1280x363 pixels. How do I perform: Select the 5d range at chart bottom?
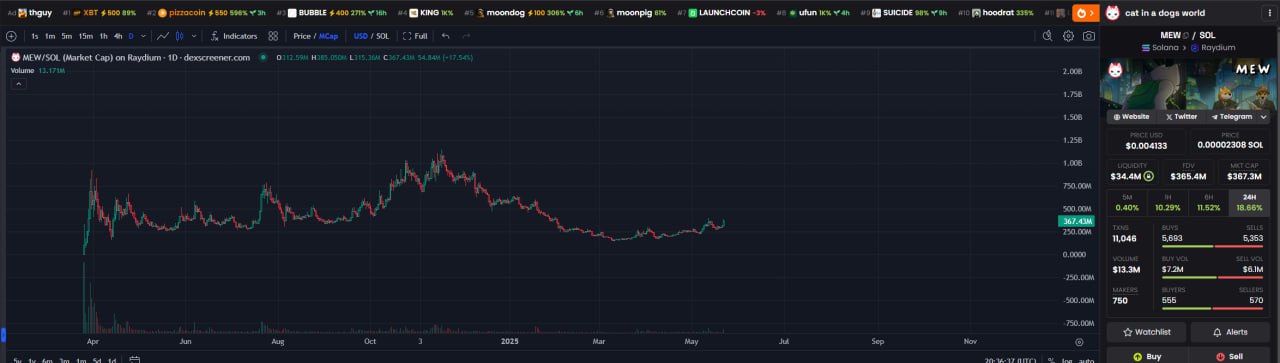click(x=97, y=360)
